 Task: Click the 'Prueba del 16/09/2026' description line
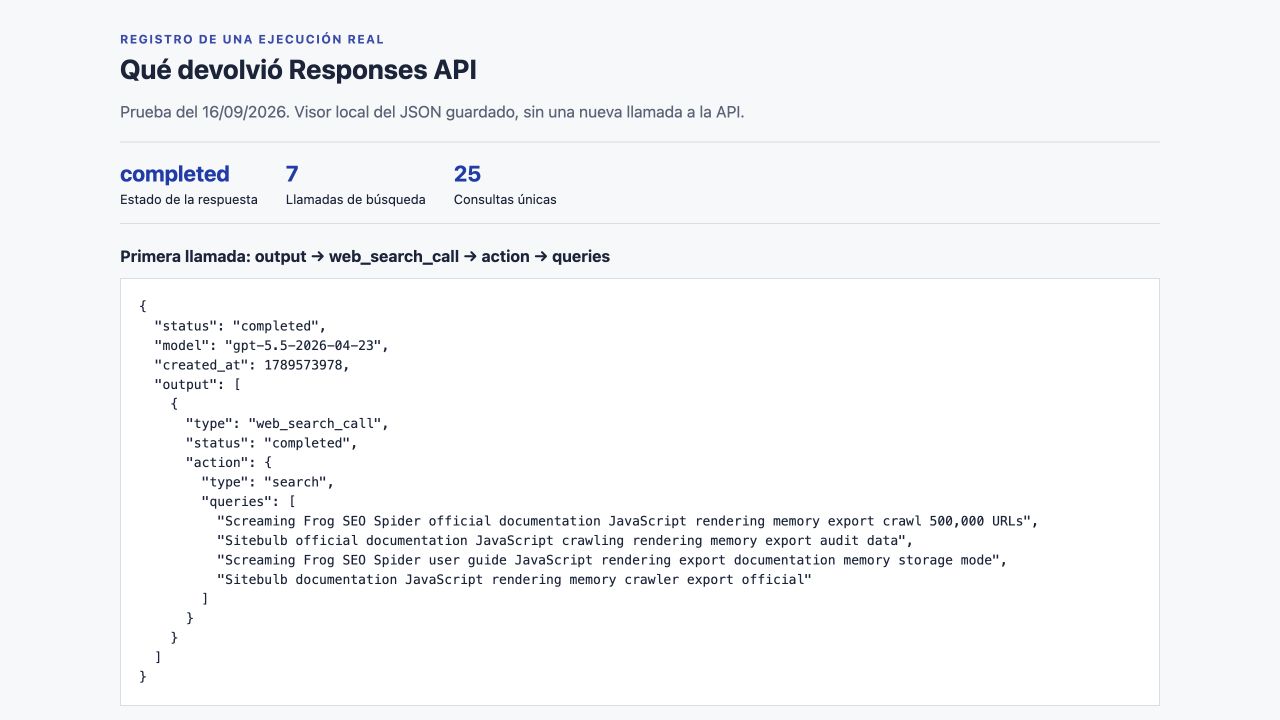tap(432, 111)
